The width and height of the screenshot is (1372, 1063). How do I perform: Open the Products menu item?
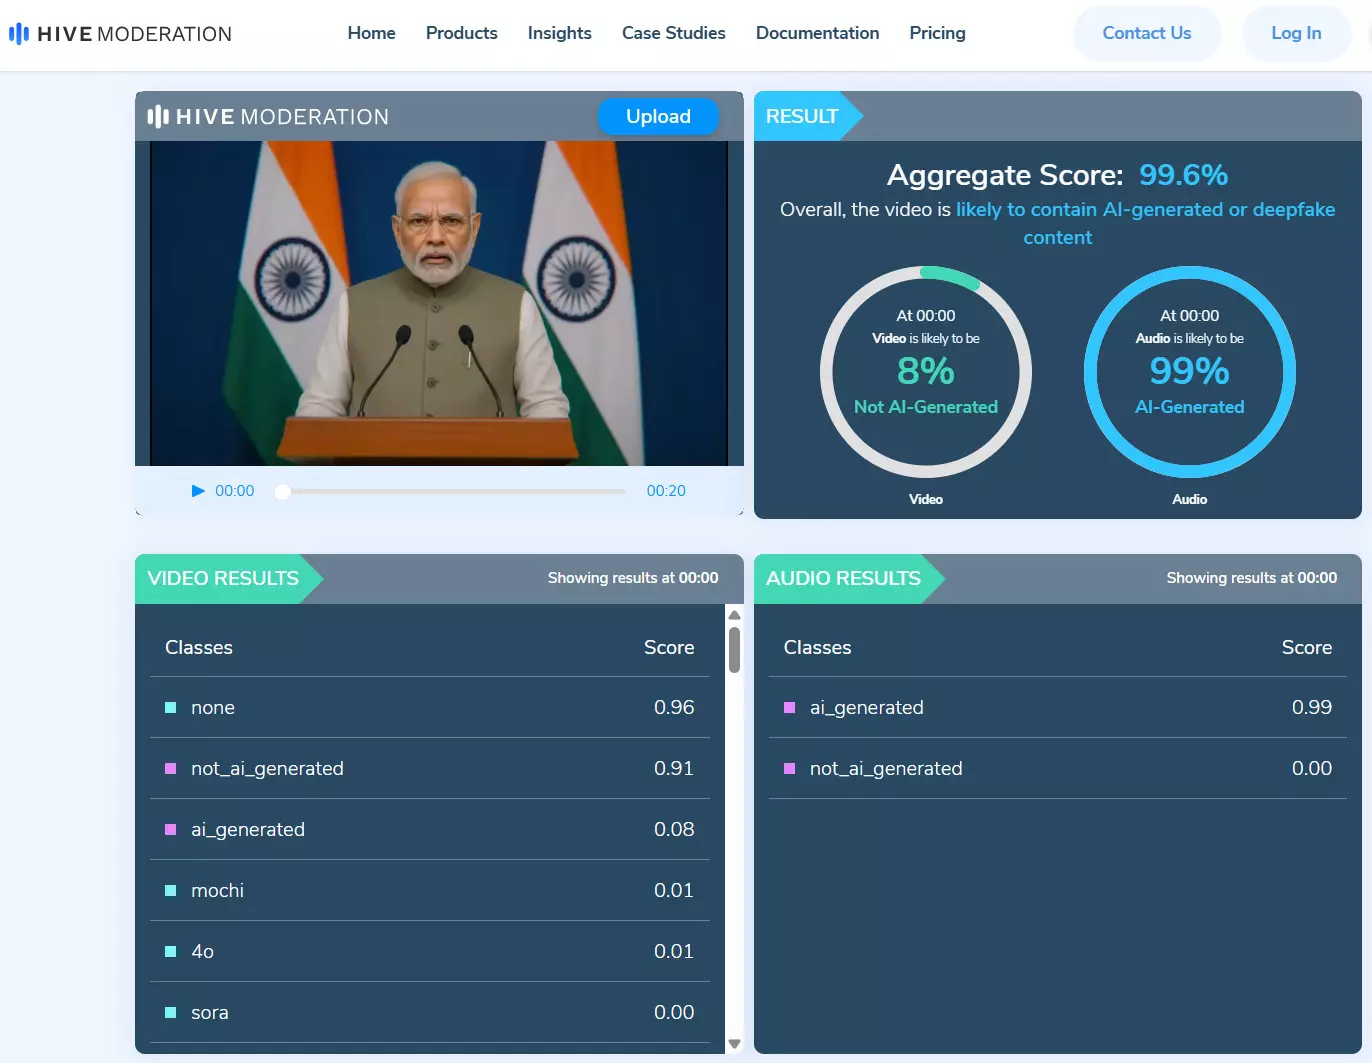pos(462,33)
